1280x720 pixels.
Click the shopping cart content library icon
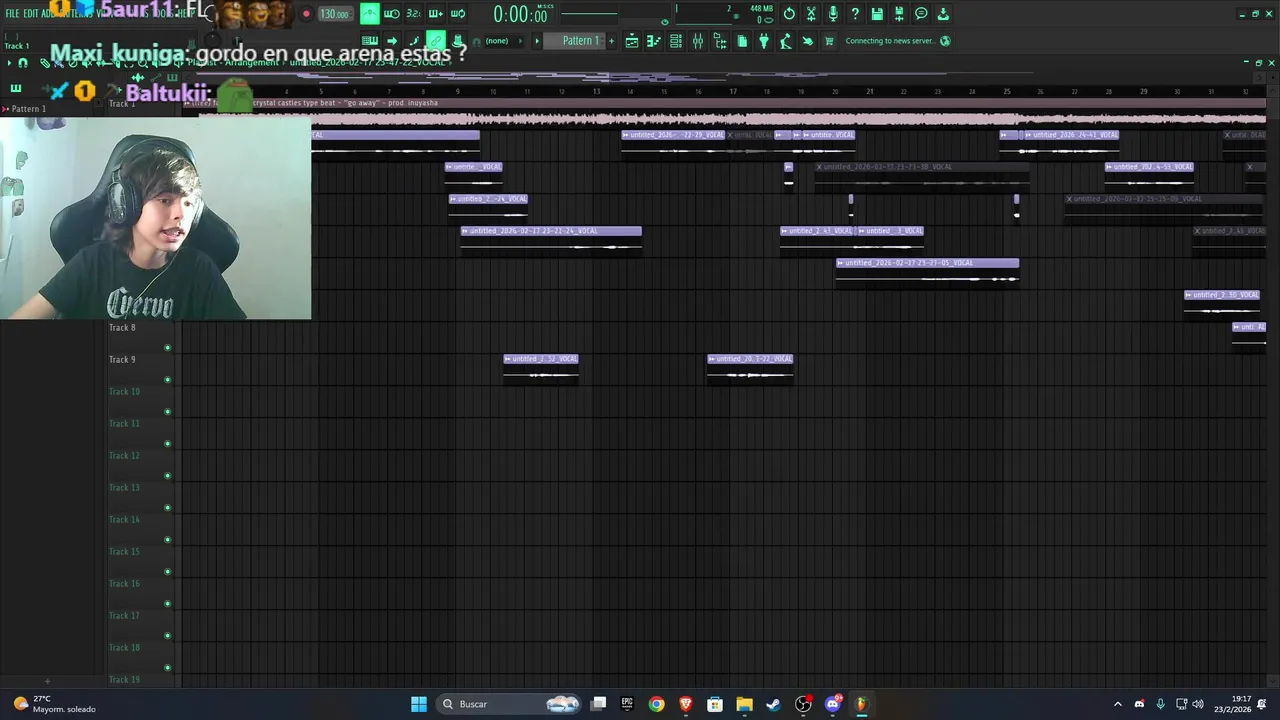pyautogui.click(x=829, y=41)
